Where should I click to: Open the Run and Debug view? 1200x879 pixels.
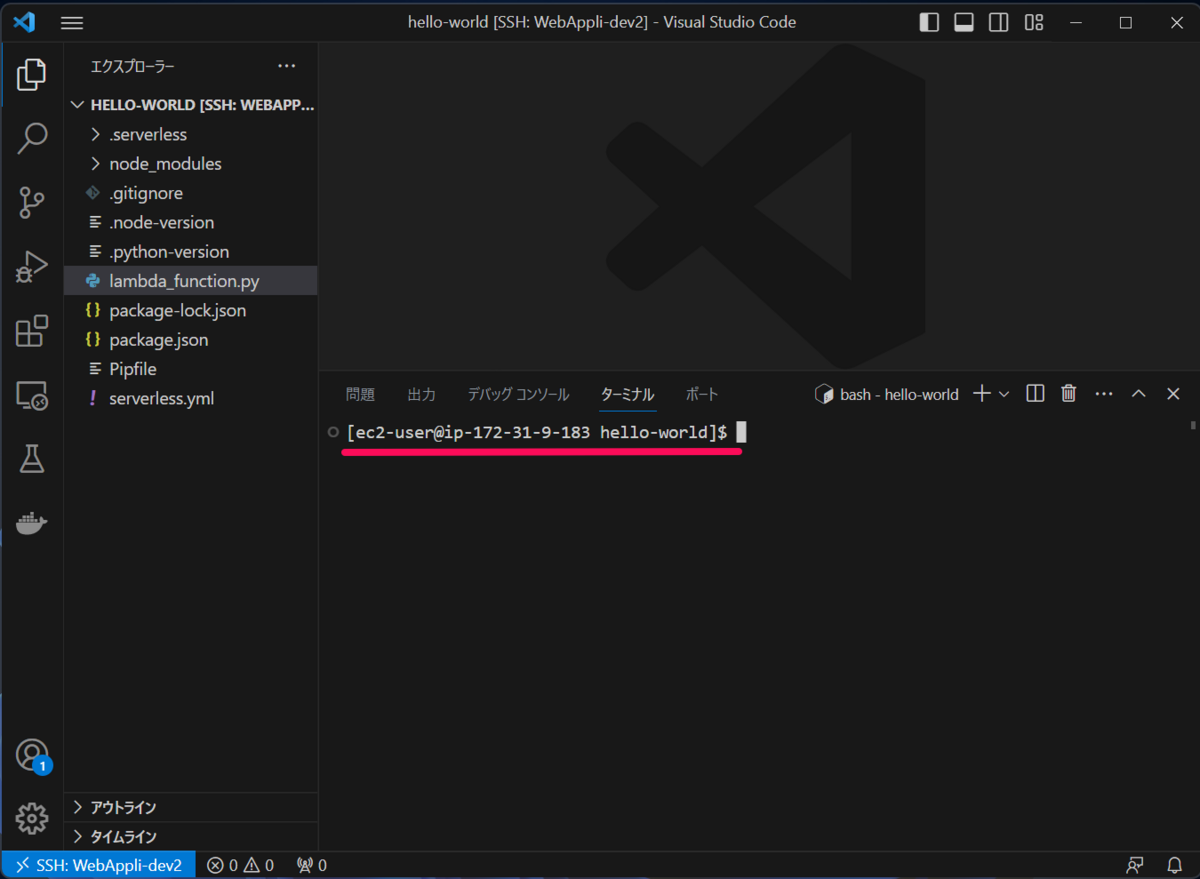32,267
